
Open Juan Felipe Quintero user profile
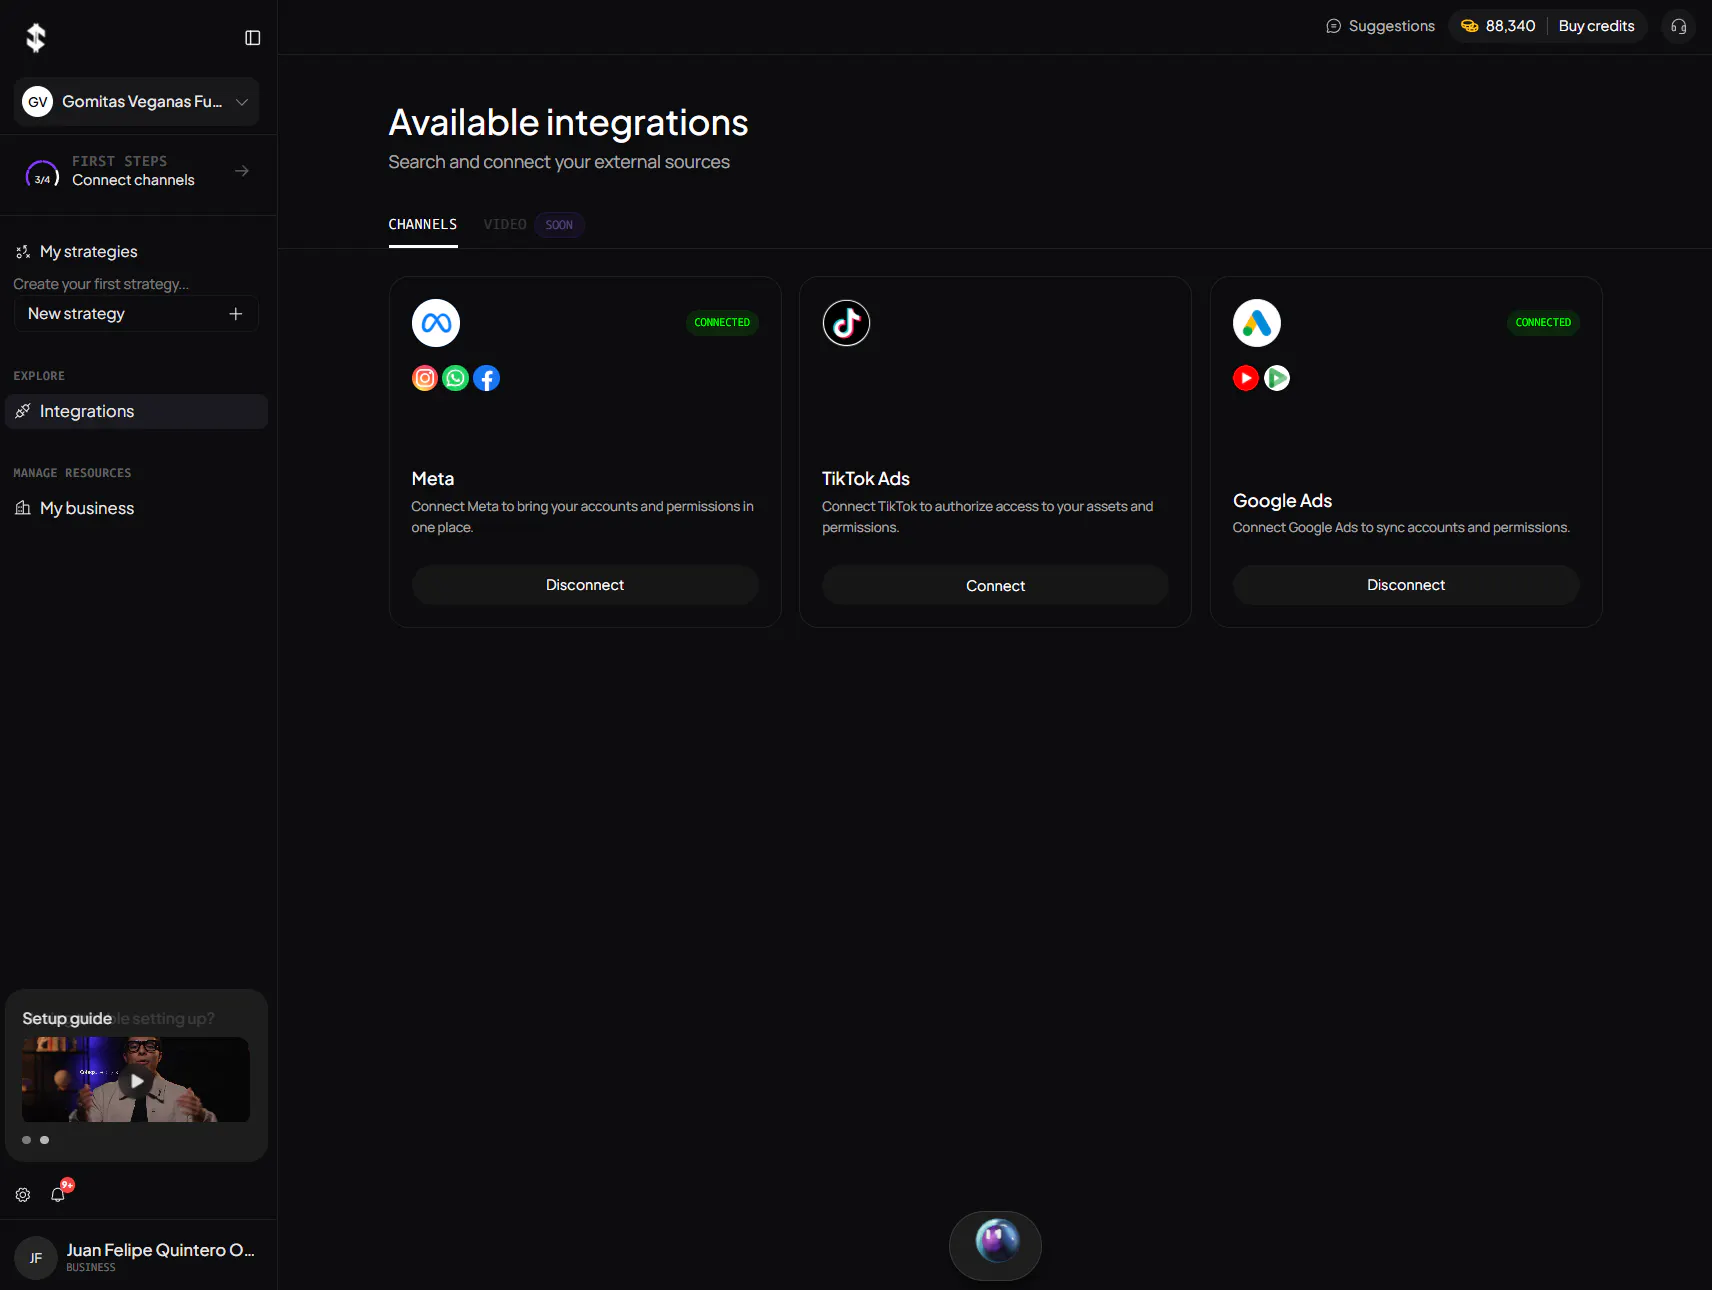point(137,1257)
